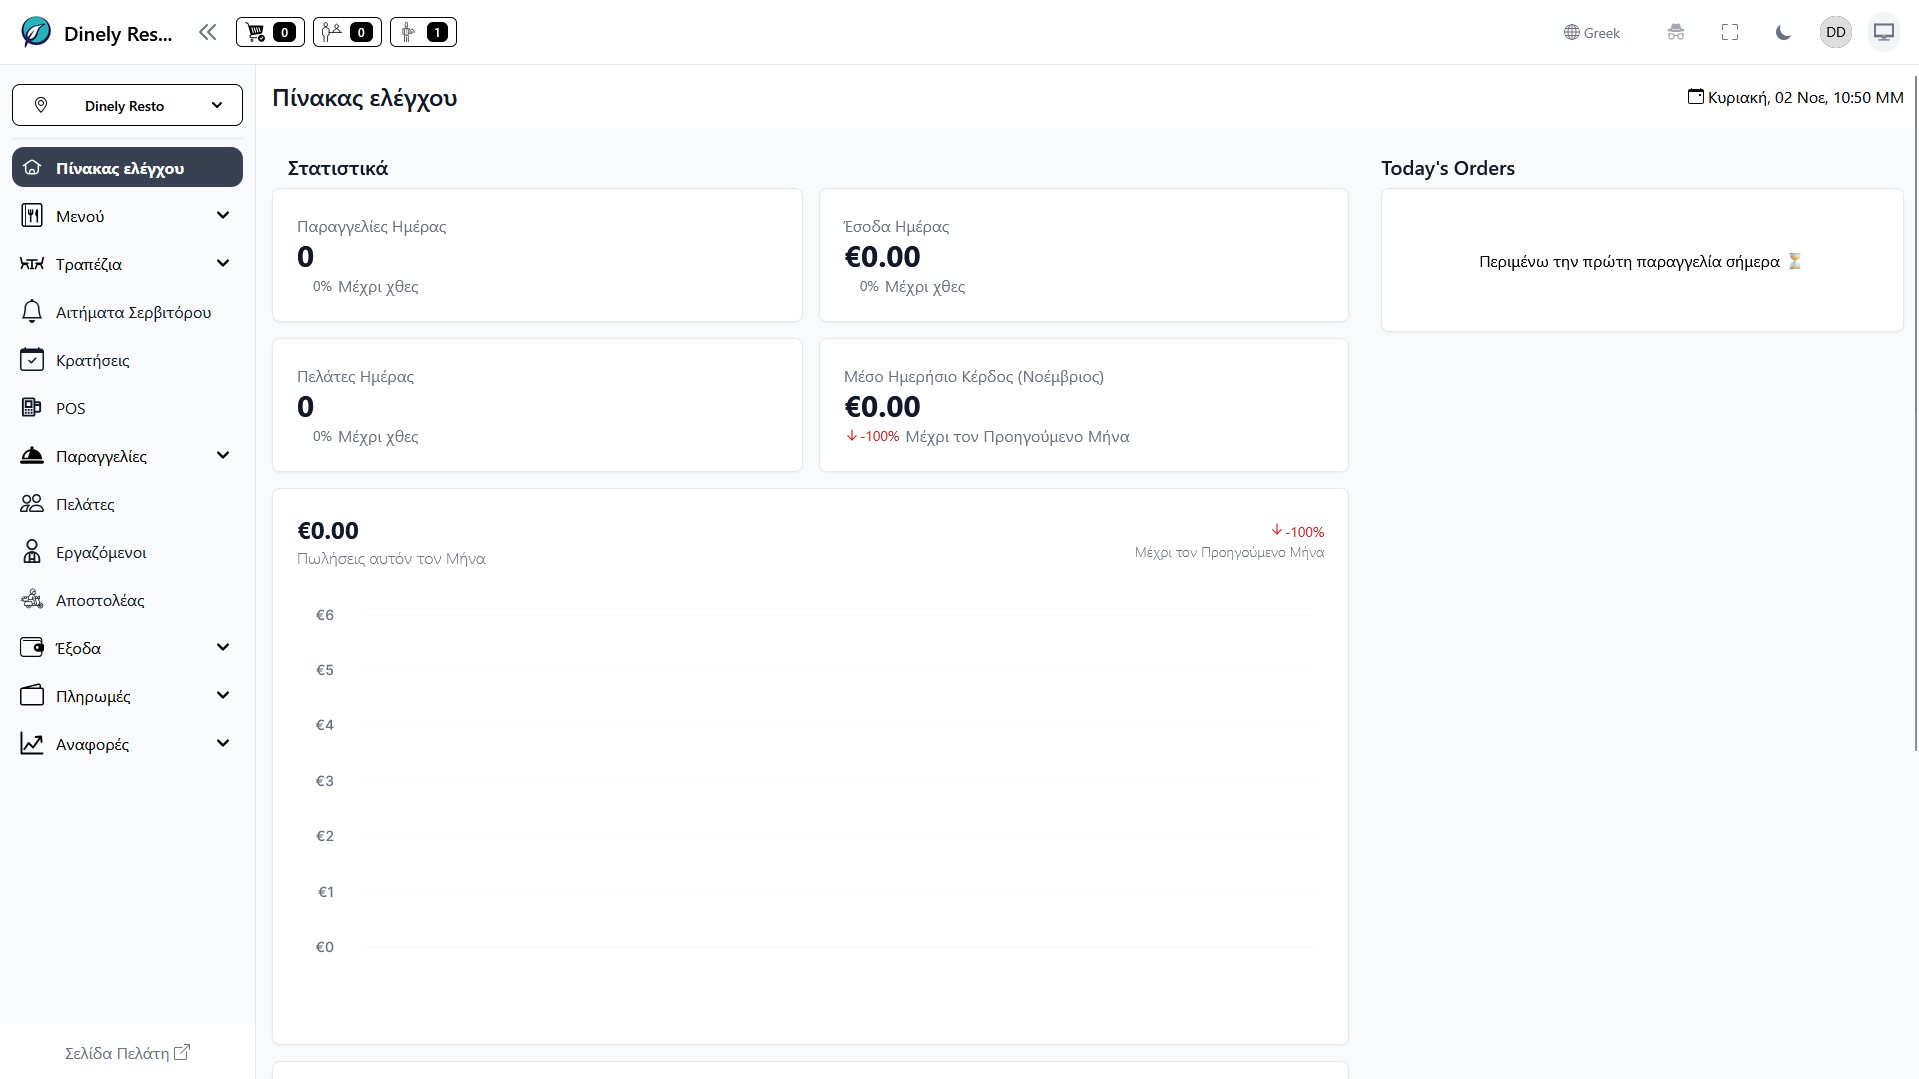Screen dimensions: 1919x1079
Task: Expand the Τραπέζια section
Action: [x=127, y=263]
